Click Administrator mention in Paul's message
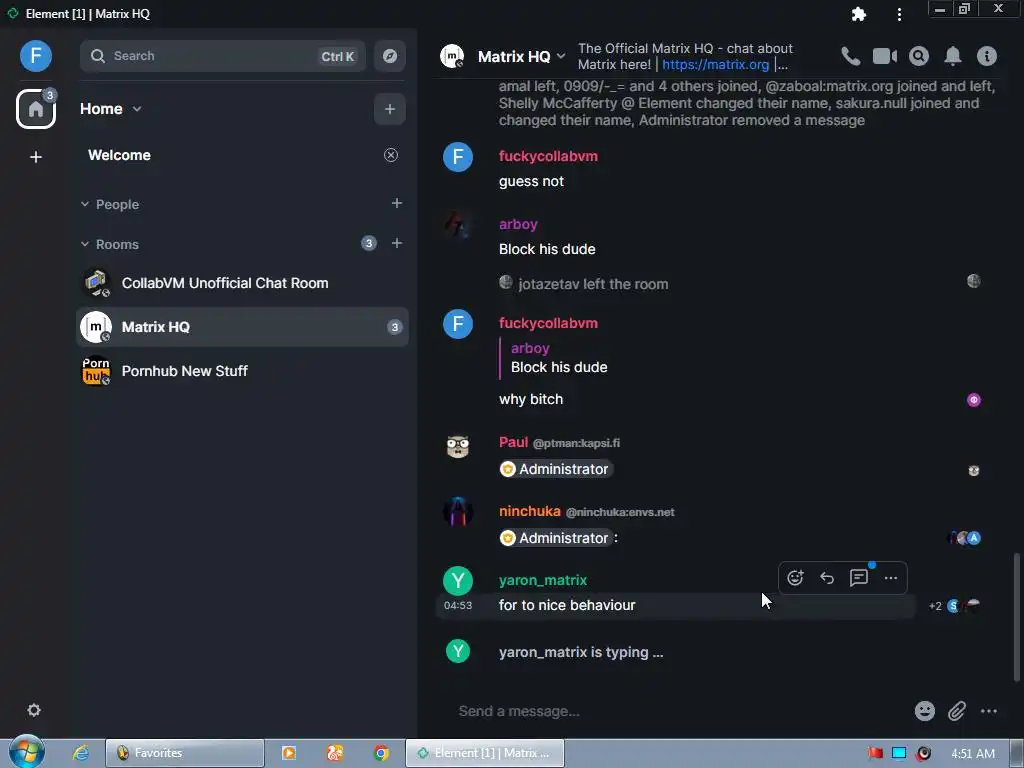 tap(556, 469)
